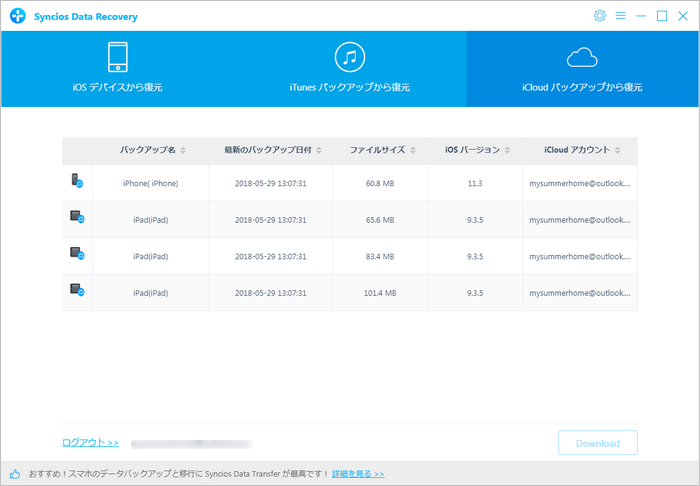Viewport: 700px width, 486px height.
Task: Click the iPhone row backup date cell
Action: (271, 183)
